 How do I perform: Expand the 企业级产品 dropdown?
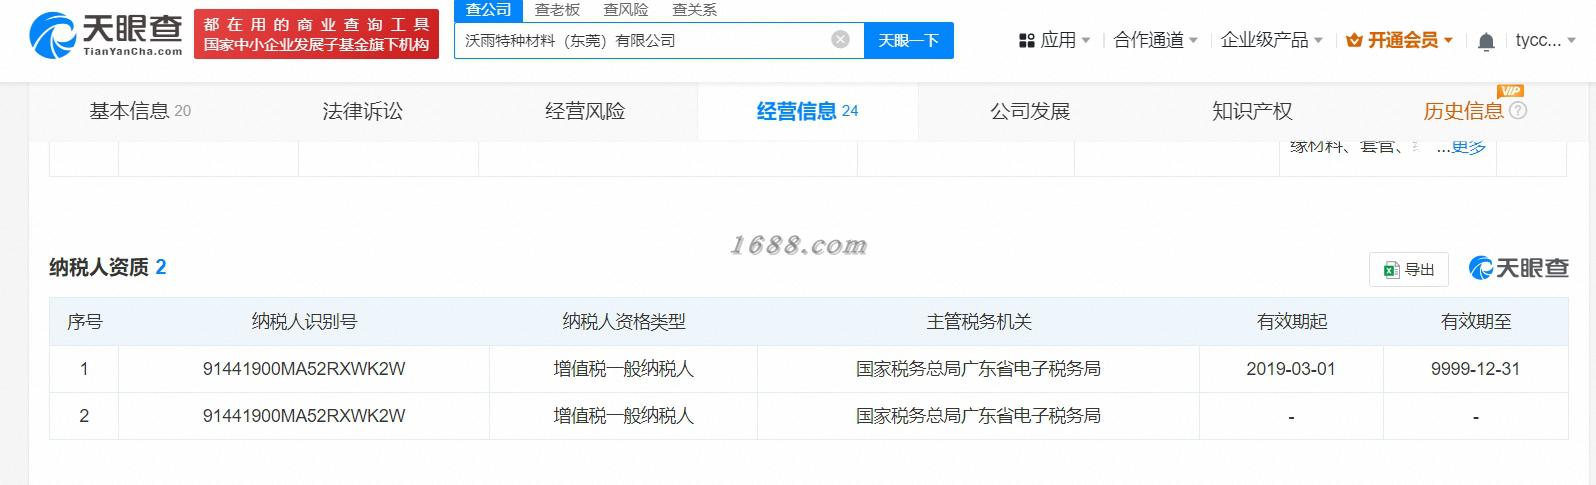click(1272, 40)
